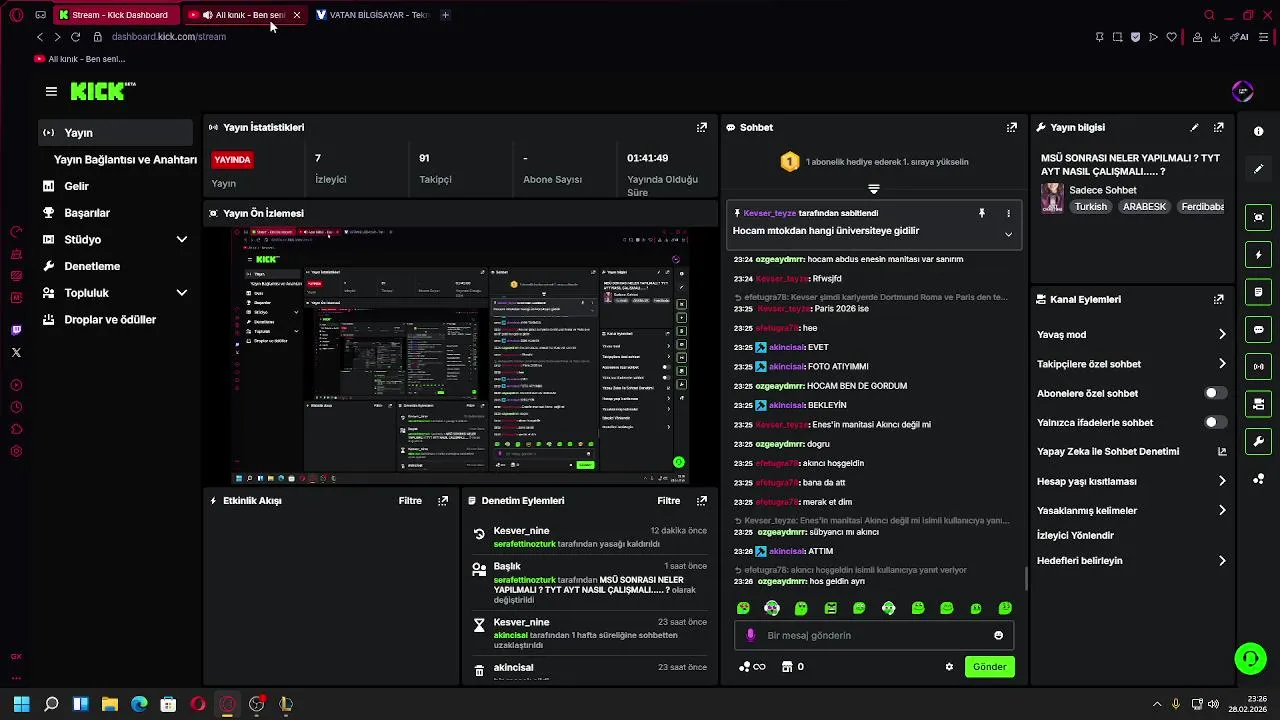Pop out the Denetim Eylemleri panel
This screenshot has height=720, width=1280.
pos(702,500)
